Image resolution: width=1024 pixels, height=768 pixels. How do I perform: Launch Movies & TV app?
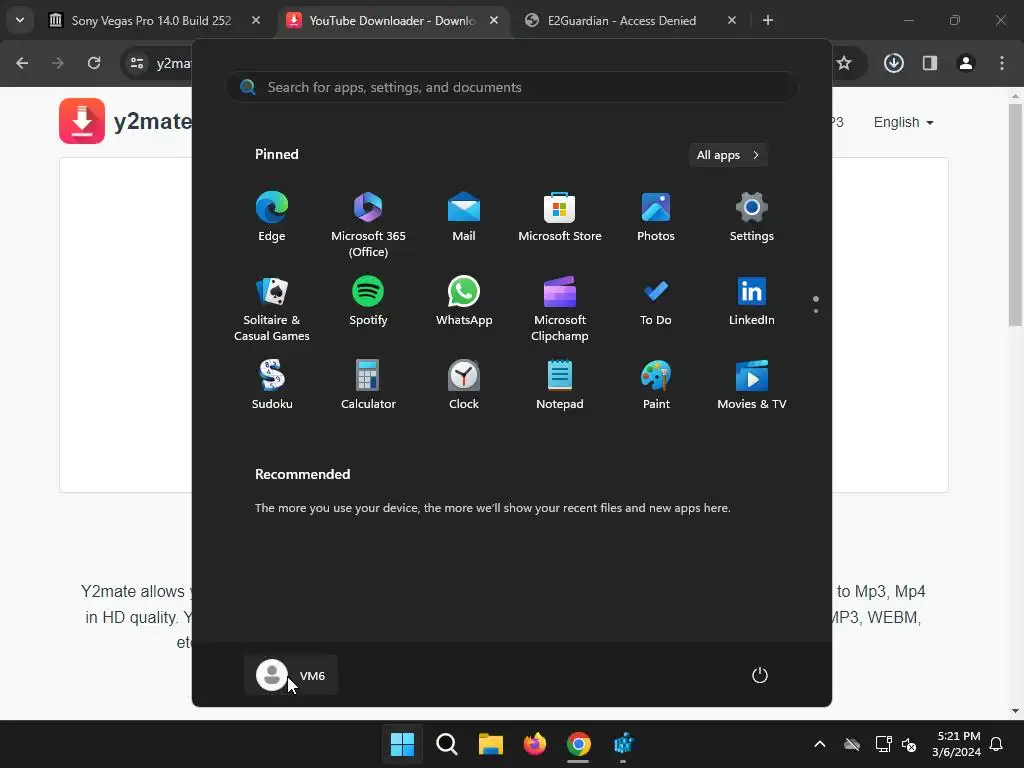tap(752, 385)
